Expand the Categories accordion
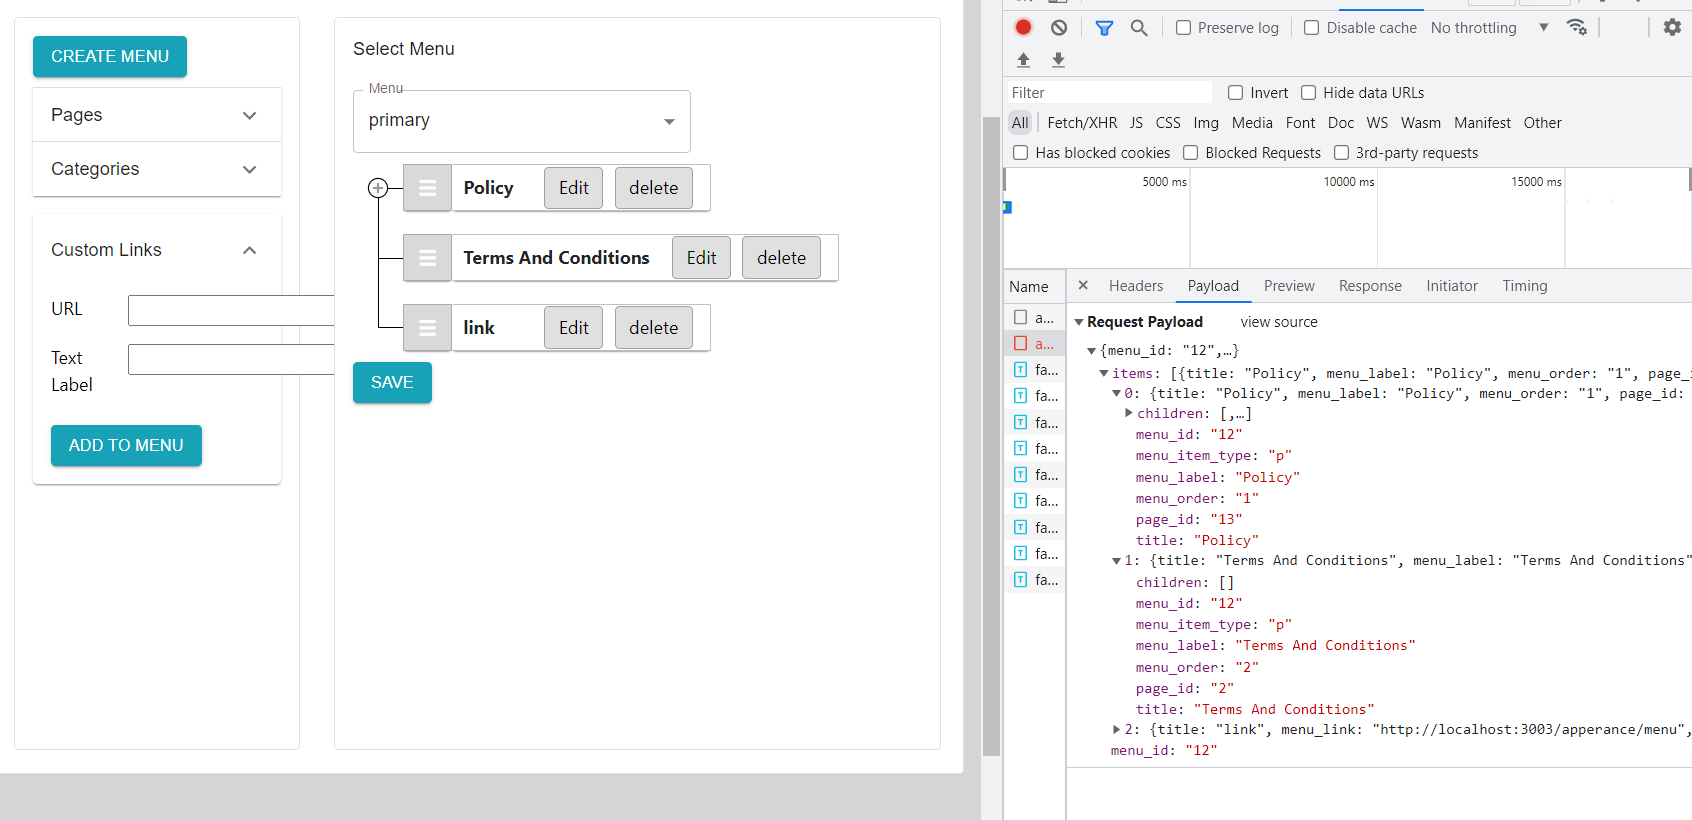1692x820 pixels. 156,169
